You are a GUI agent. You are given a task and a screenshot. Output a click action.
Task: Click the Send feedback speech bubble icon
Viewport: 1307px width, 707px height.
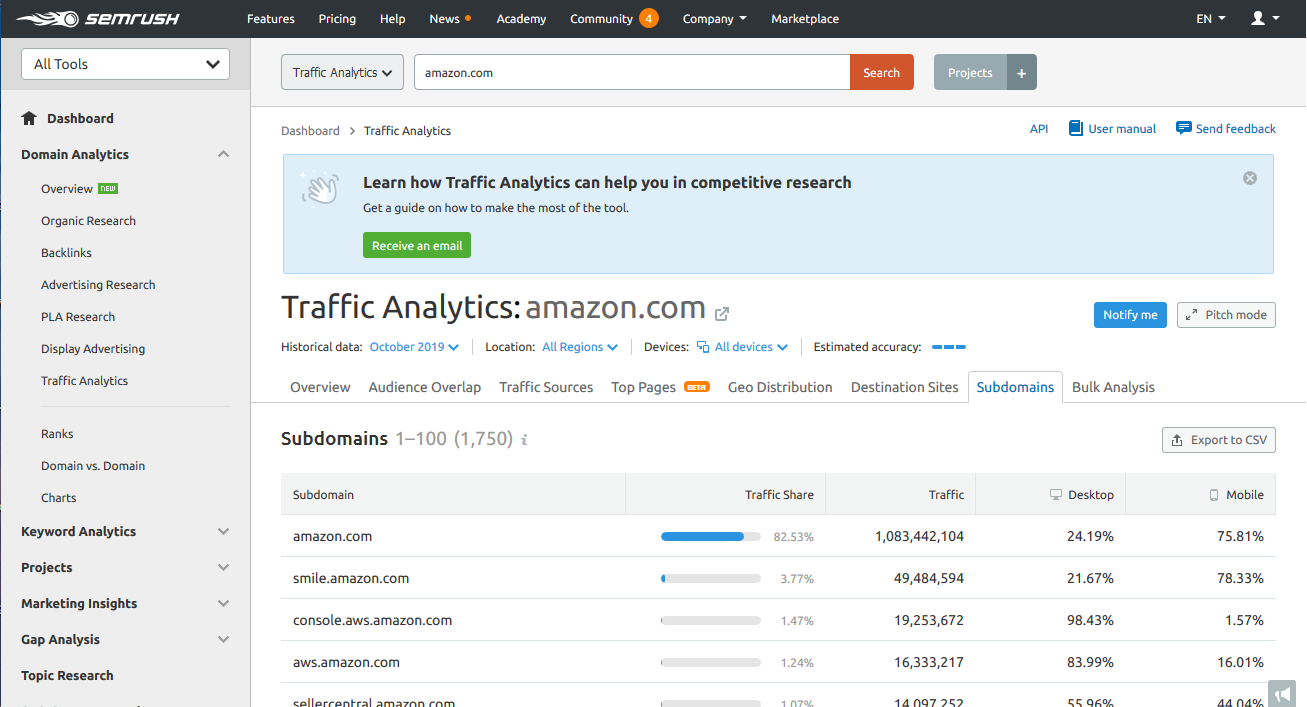[x=1184, y=128]
